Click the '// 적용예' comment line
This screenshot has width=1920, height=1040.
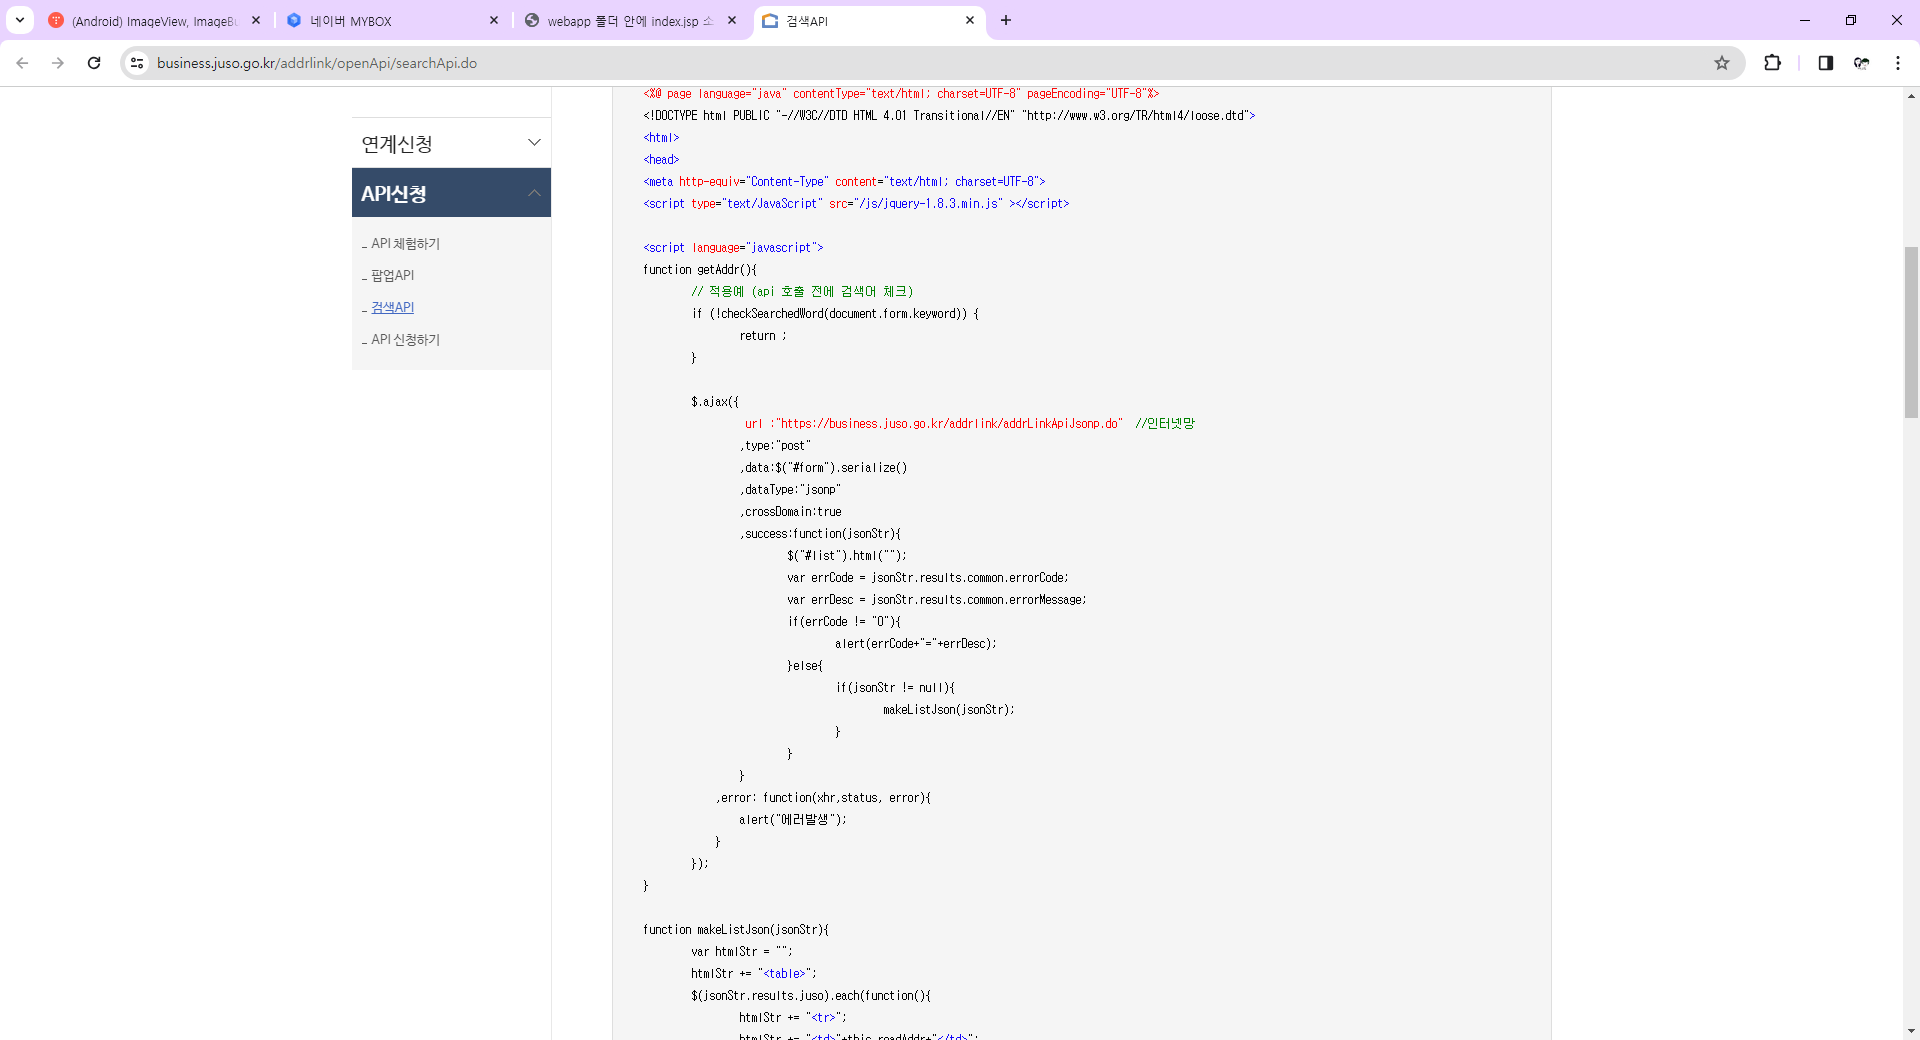802,292
